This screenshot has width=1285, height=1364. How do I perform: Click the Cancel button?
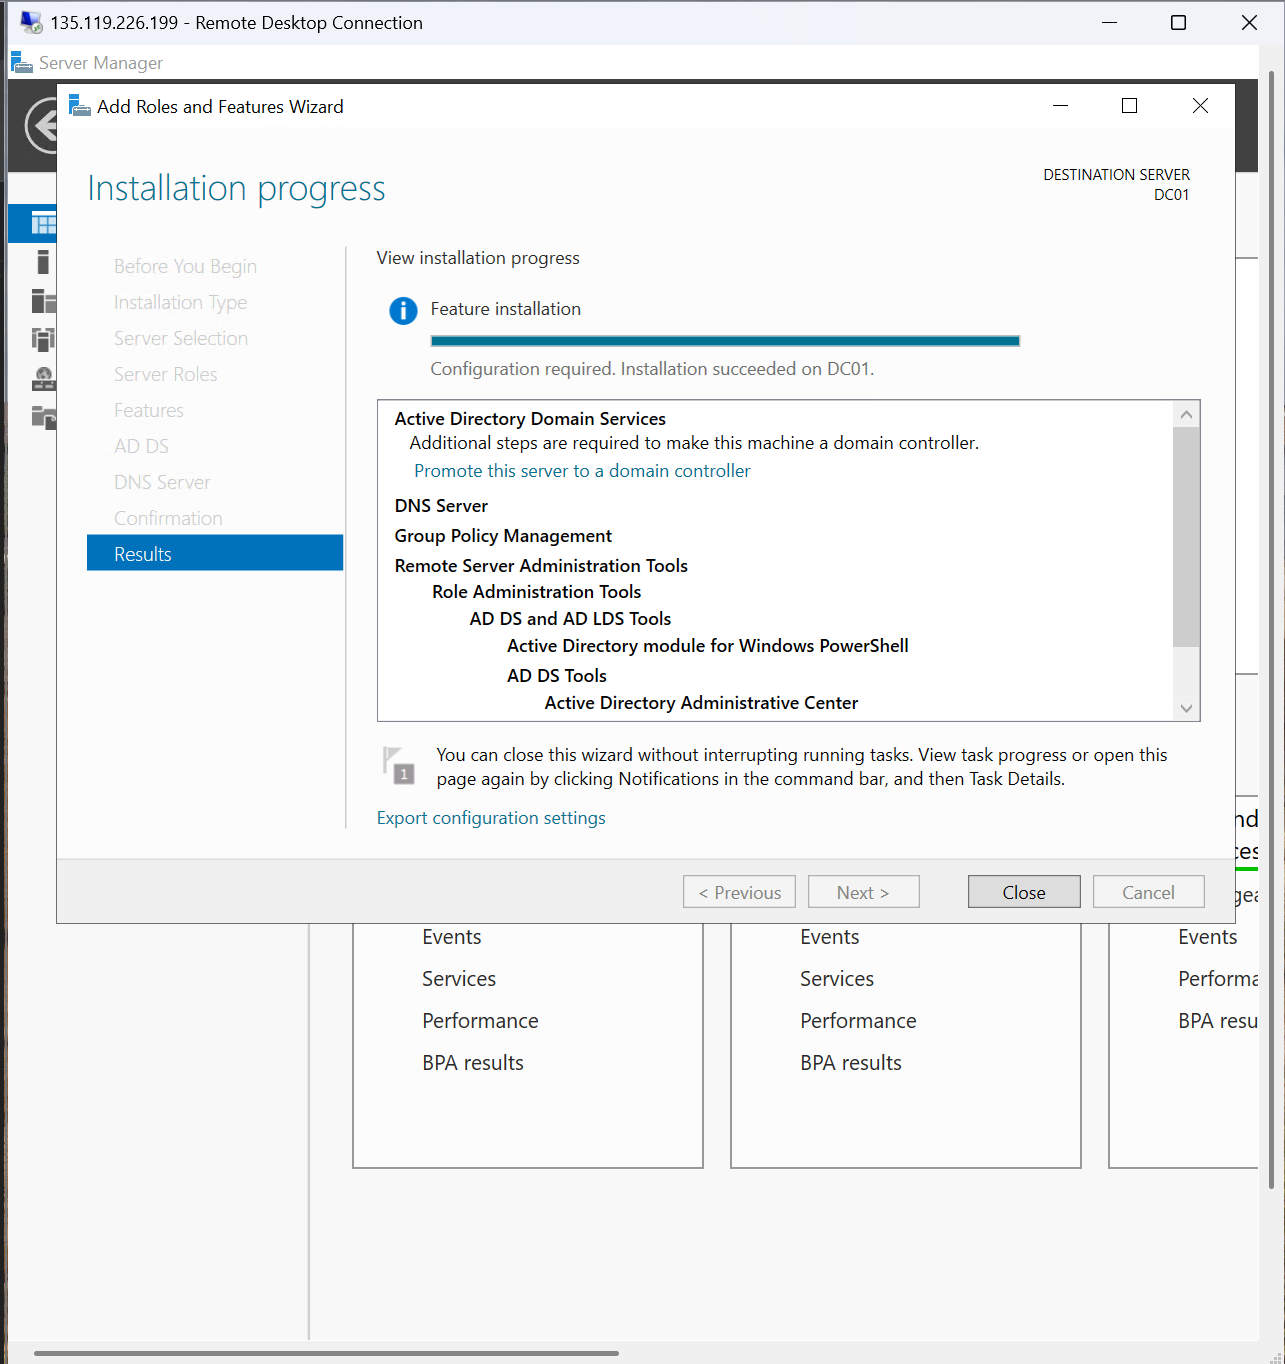click(x=1148, y=891)
